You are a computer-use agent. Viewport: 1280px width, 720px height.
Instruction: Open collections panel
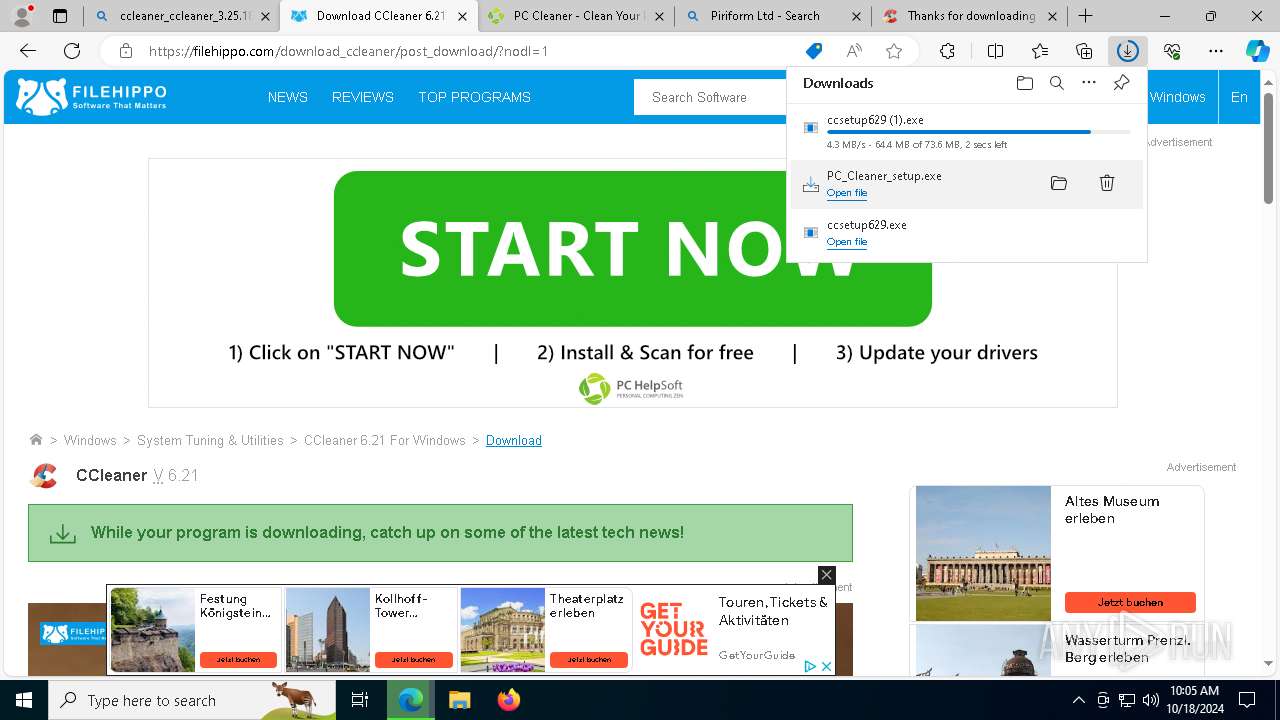(x=1084, y=51)
